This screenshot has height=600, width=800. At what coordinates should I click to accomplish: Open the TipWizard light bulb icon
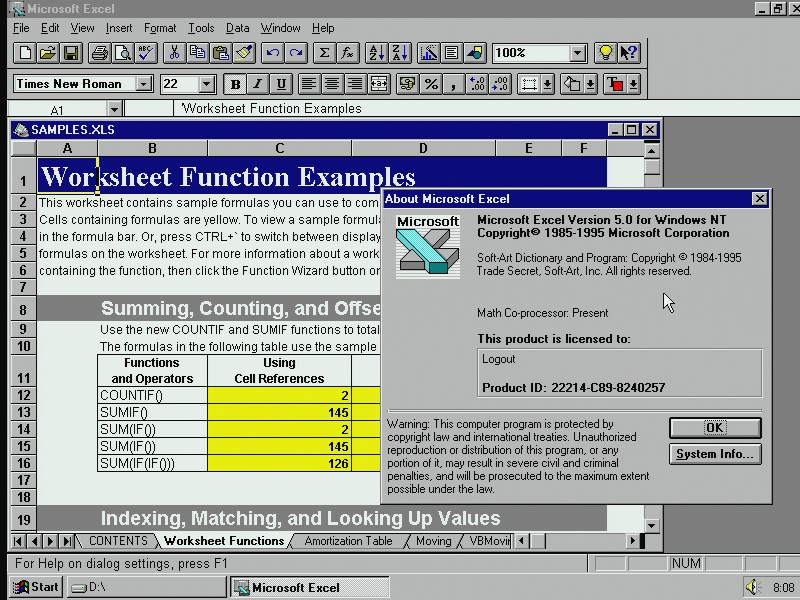(x=605, y=53)
